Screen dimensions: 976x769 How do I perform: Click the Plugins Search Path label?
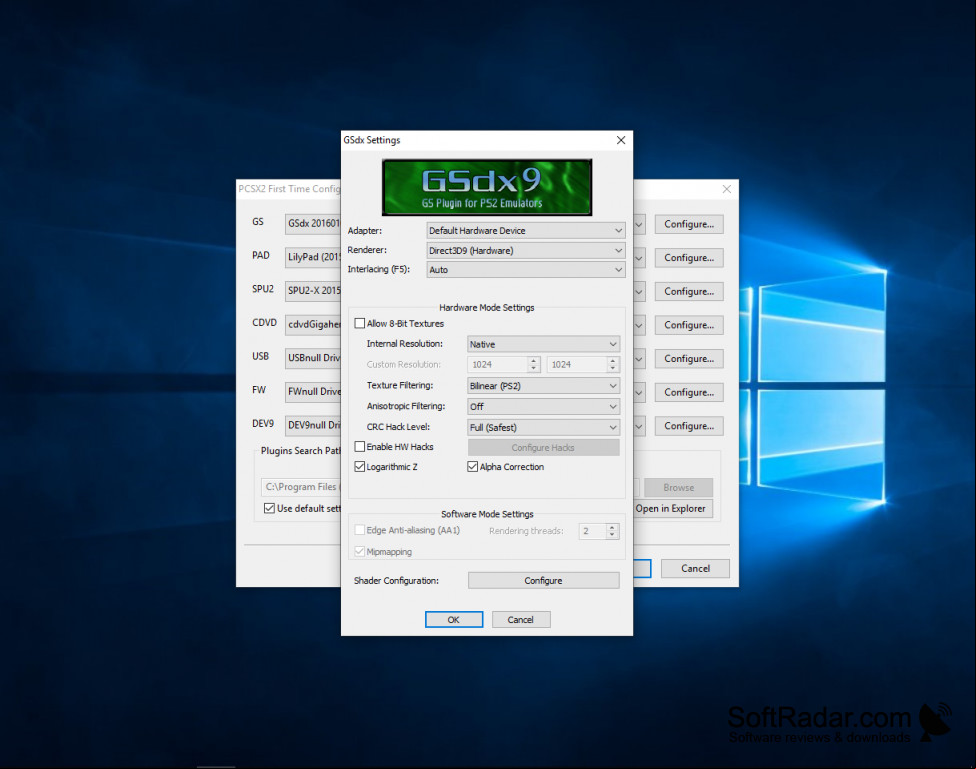click(301, 451)
